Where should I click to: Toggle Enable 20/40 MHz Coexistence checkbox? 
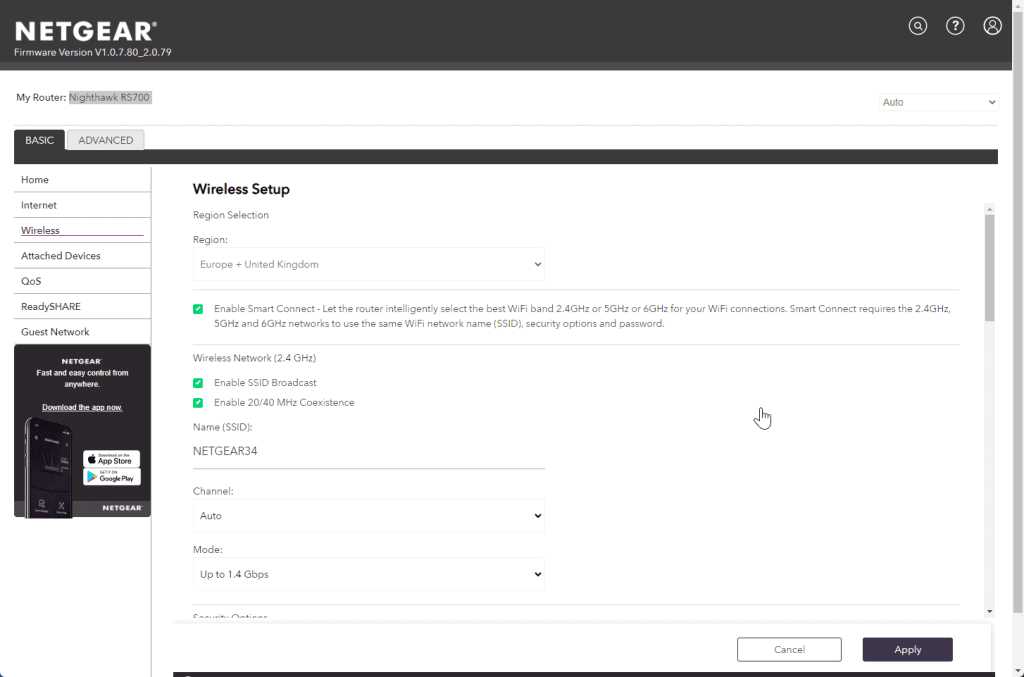[198, 403]
